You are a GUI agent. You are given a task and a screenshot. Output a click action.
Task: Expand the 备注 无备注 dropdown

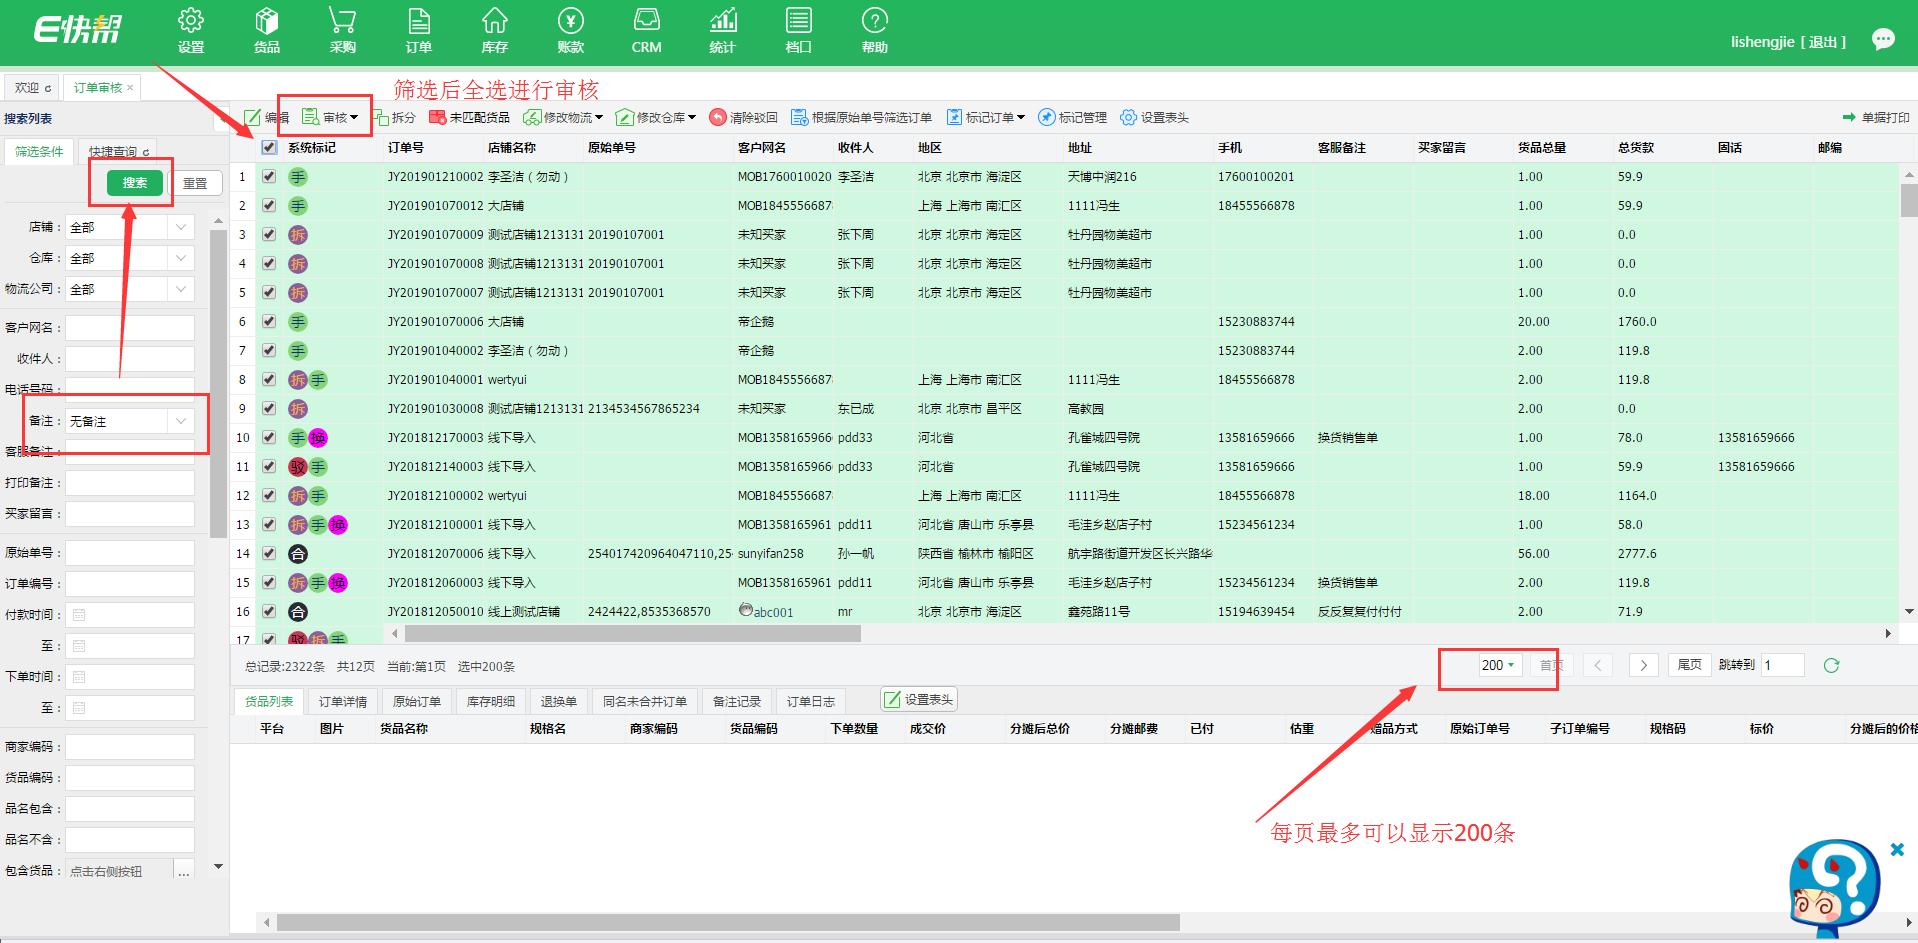[181, 421]
